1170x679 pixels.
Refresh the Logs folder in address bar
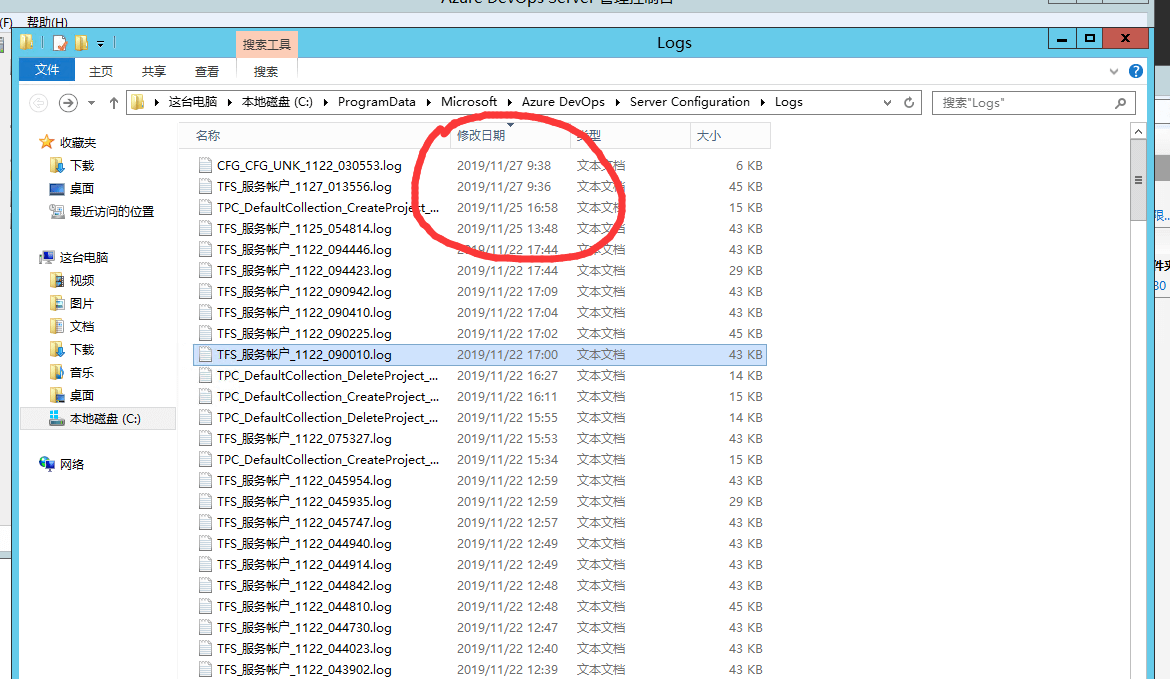click(x=909, y=102)
